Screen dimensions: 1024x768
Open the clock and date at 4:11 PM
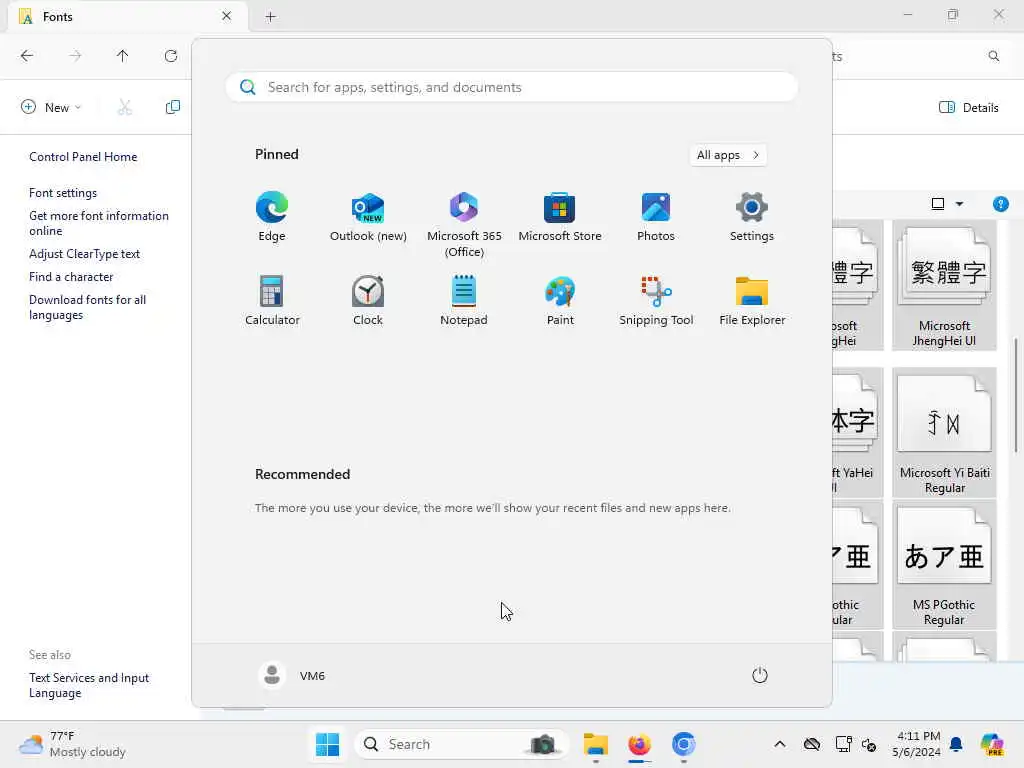(x=918, y=744)
